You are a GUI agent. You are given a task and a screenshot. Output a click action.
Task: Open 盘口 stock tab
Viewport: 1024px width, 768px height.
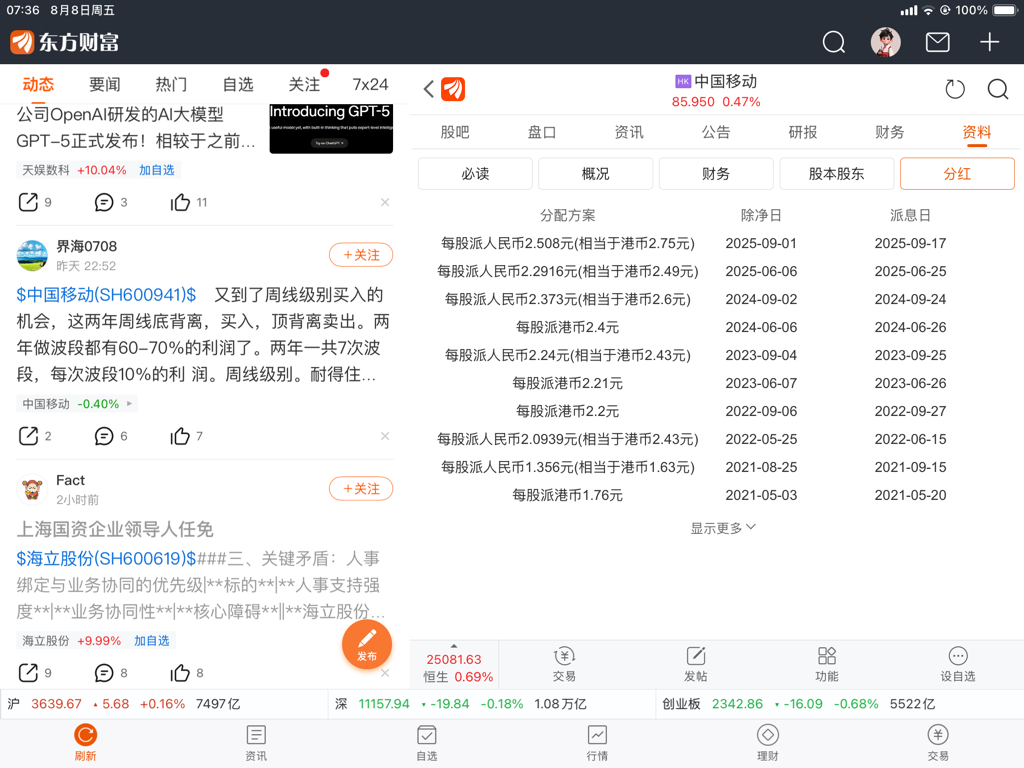(541, 133)
